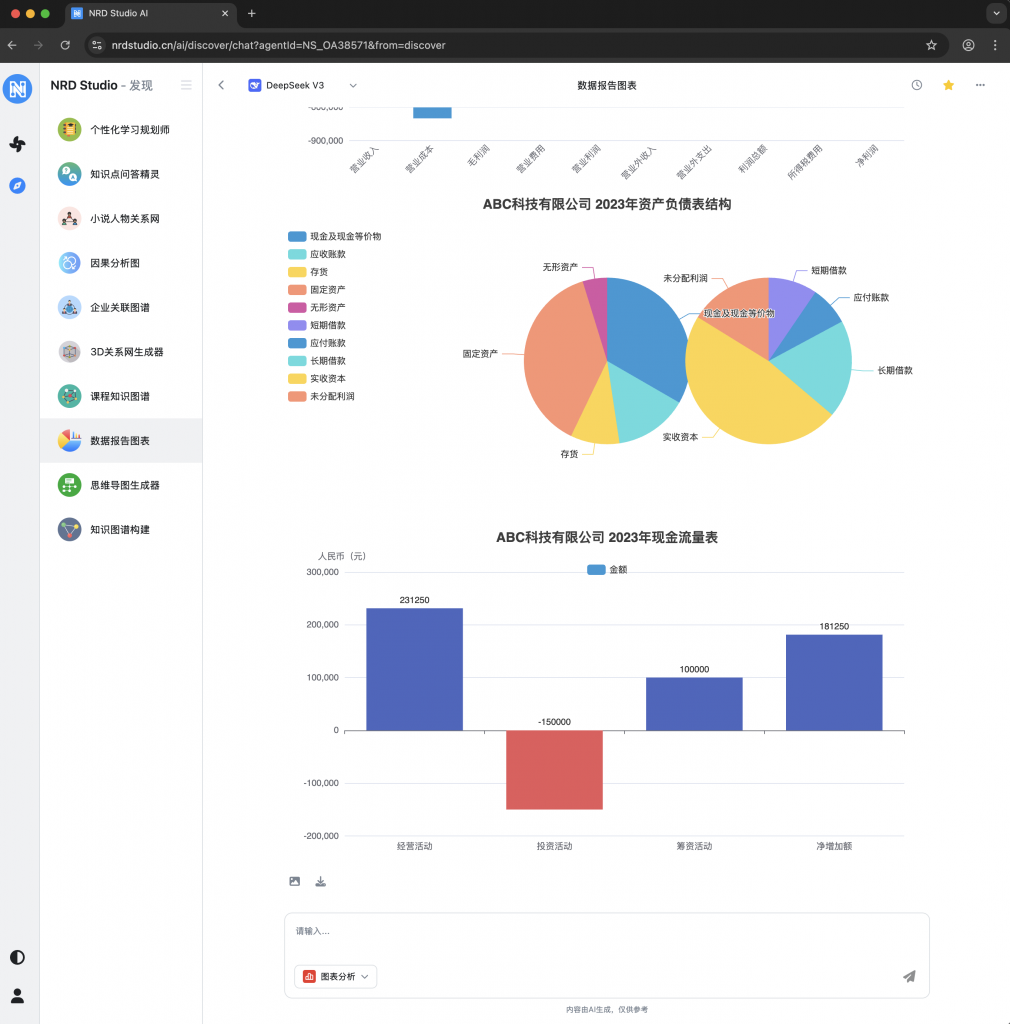Click the yellow favorite star icon

(948, 85)
